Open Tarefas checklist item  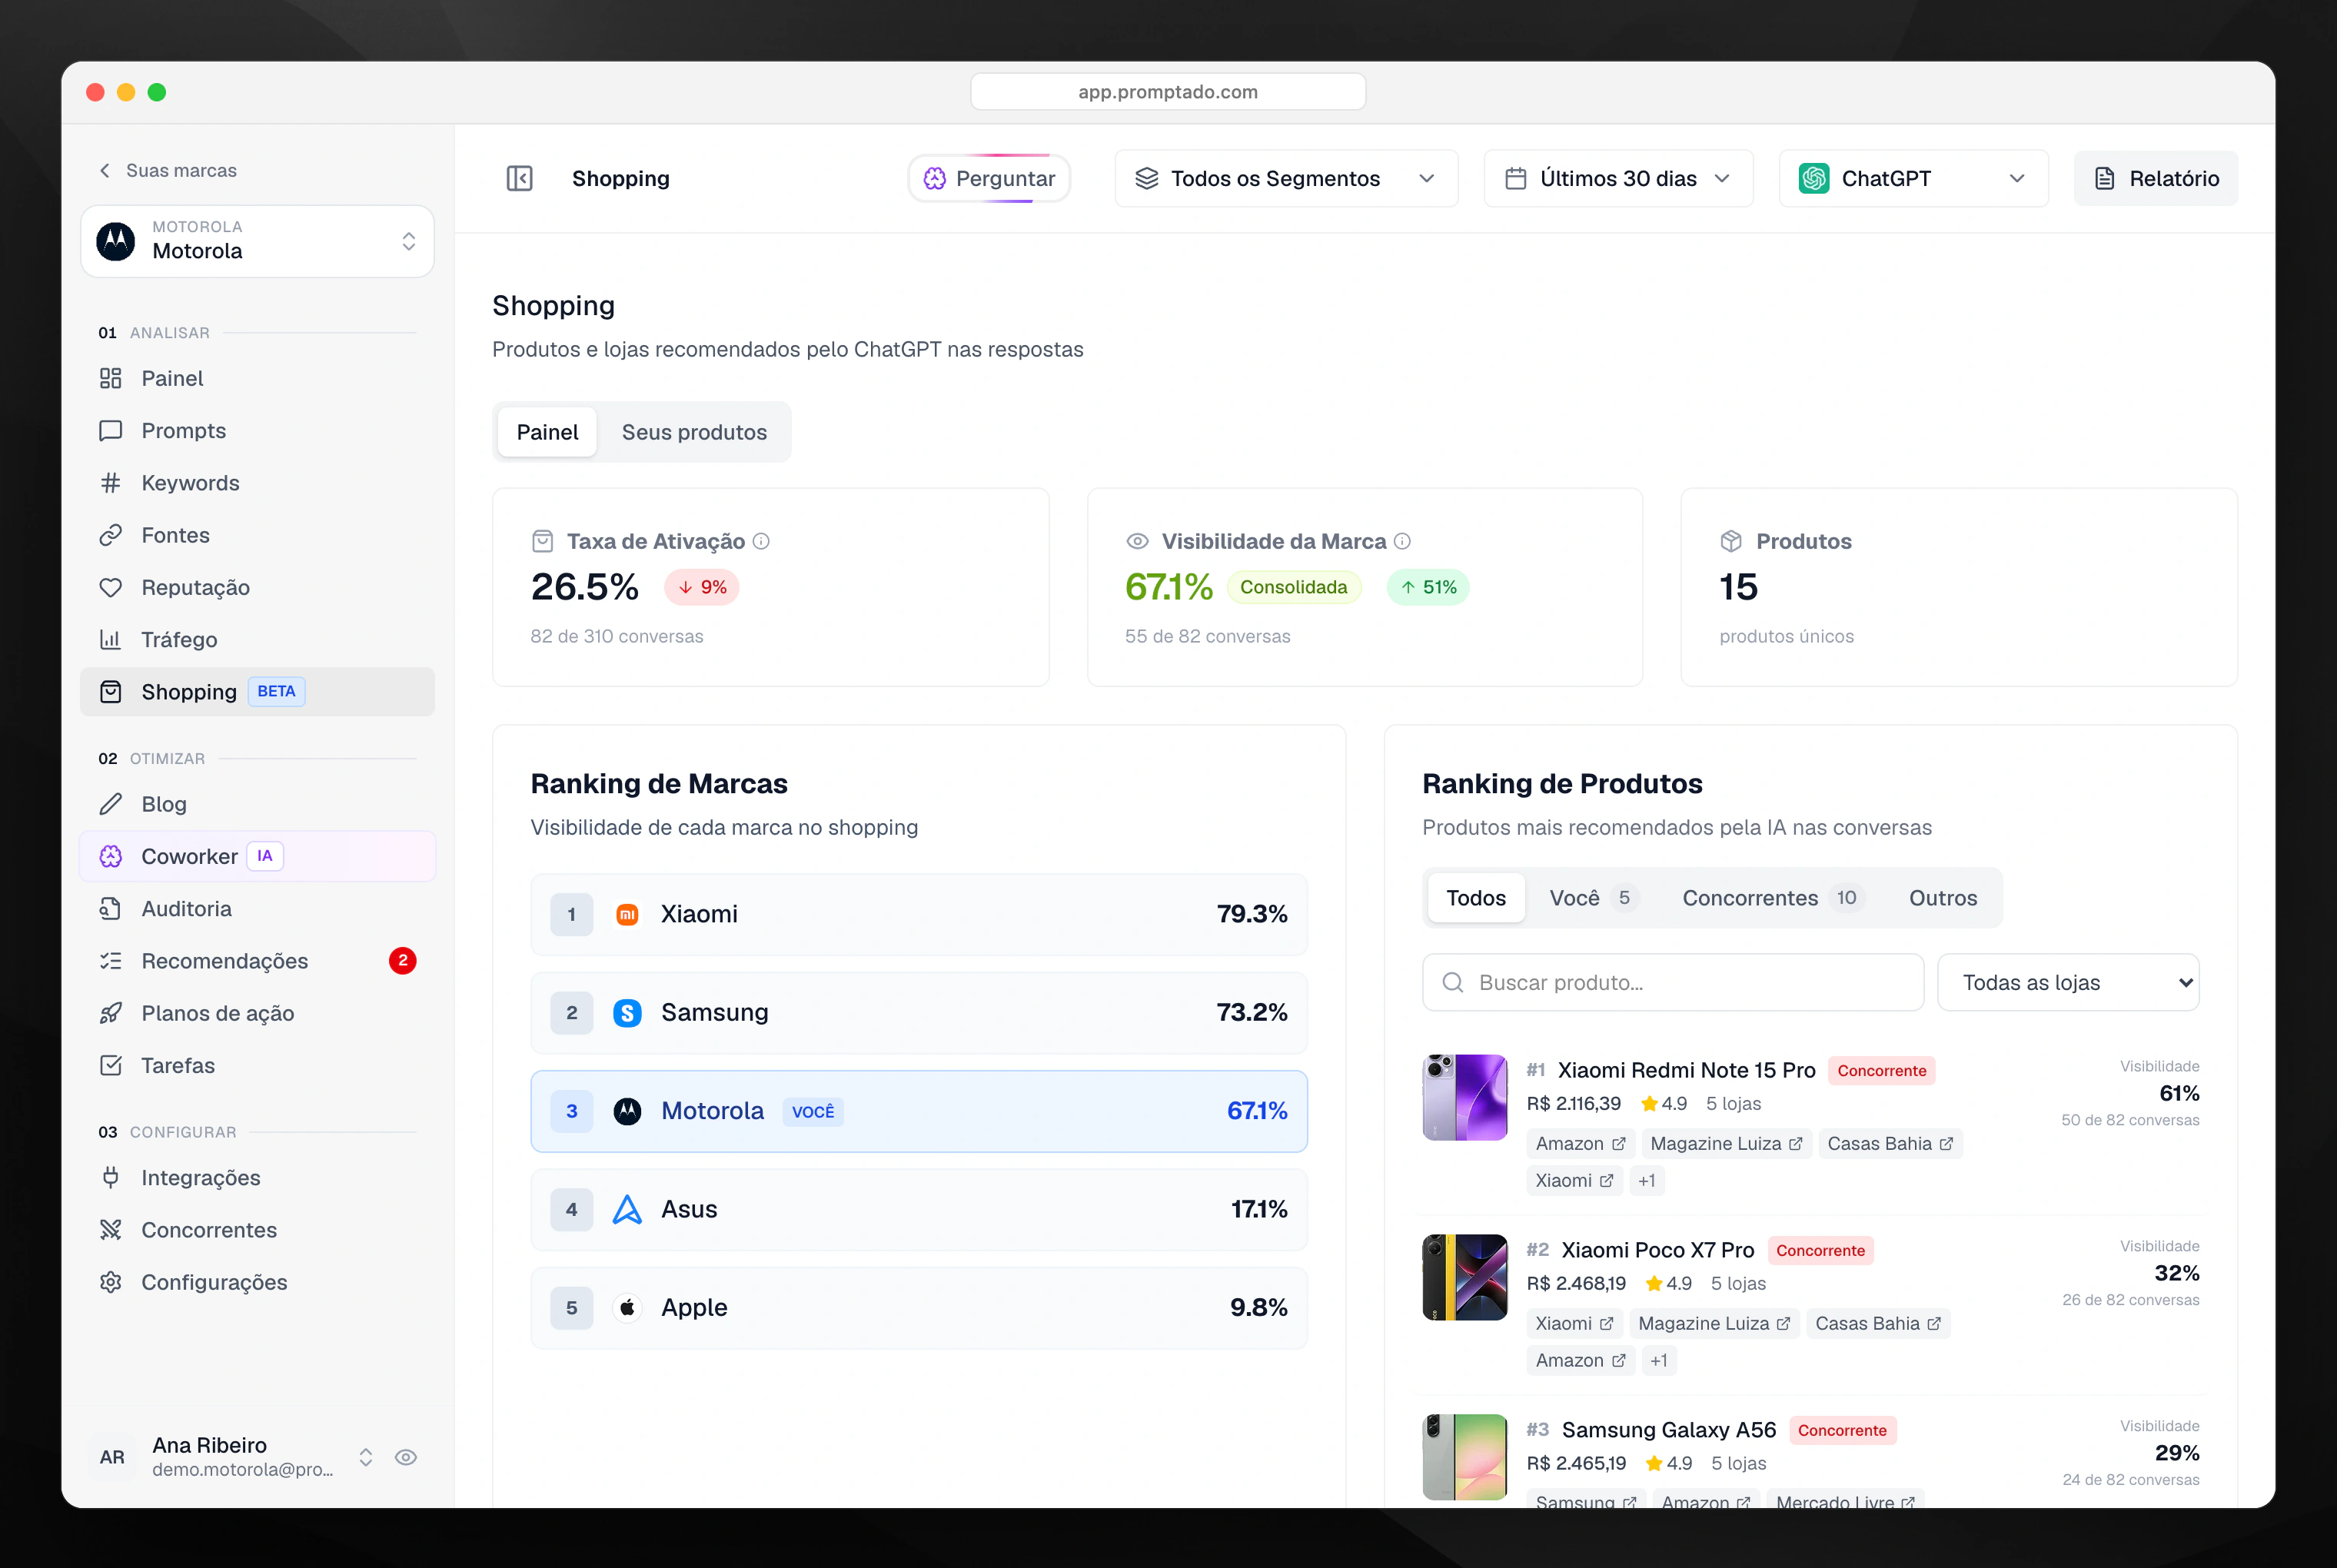click(257, 1065)
